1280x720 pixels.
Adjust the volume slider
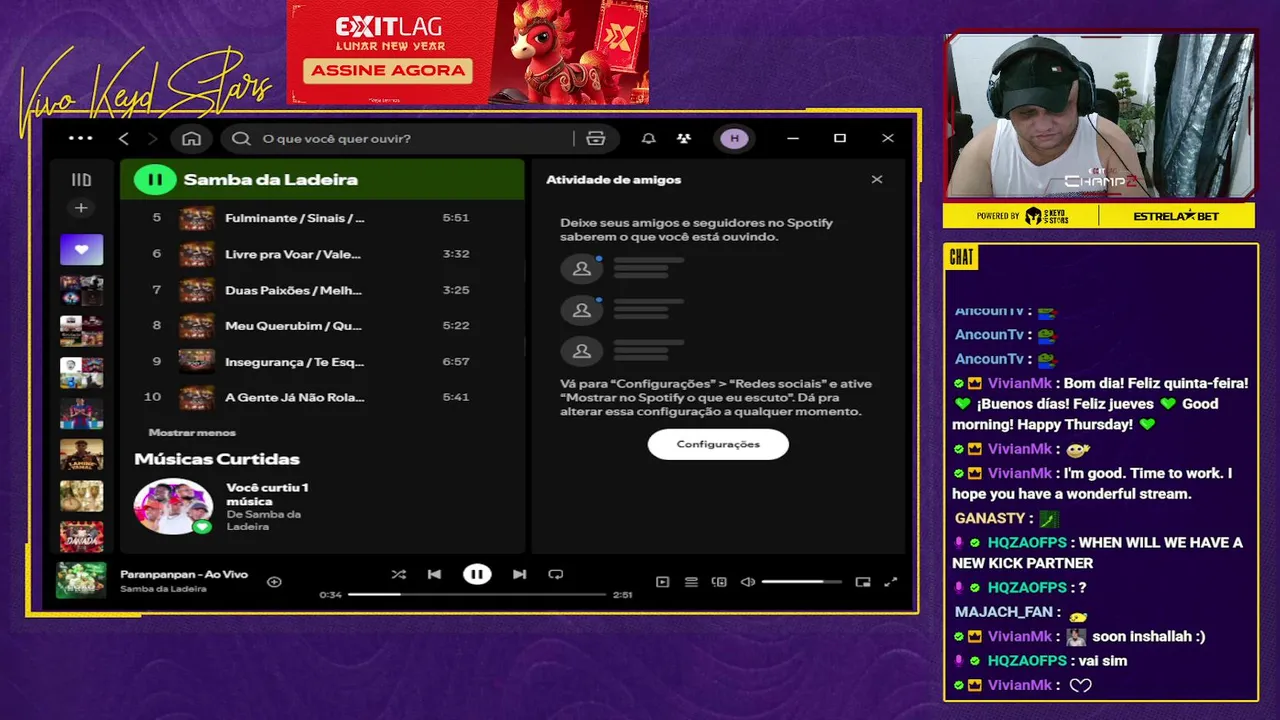[802, 582]
